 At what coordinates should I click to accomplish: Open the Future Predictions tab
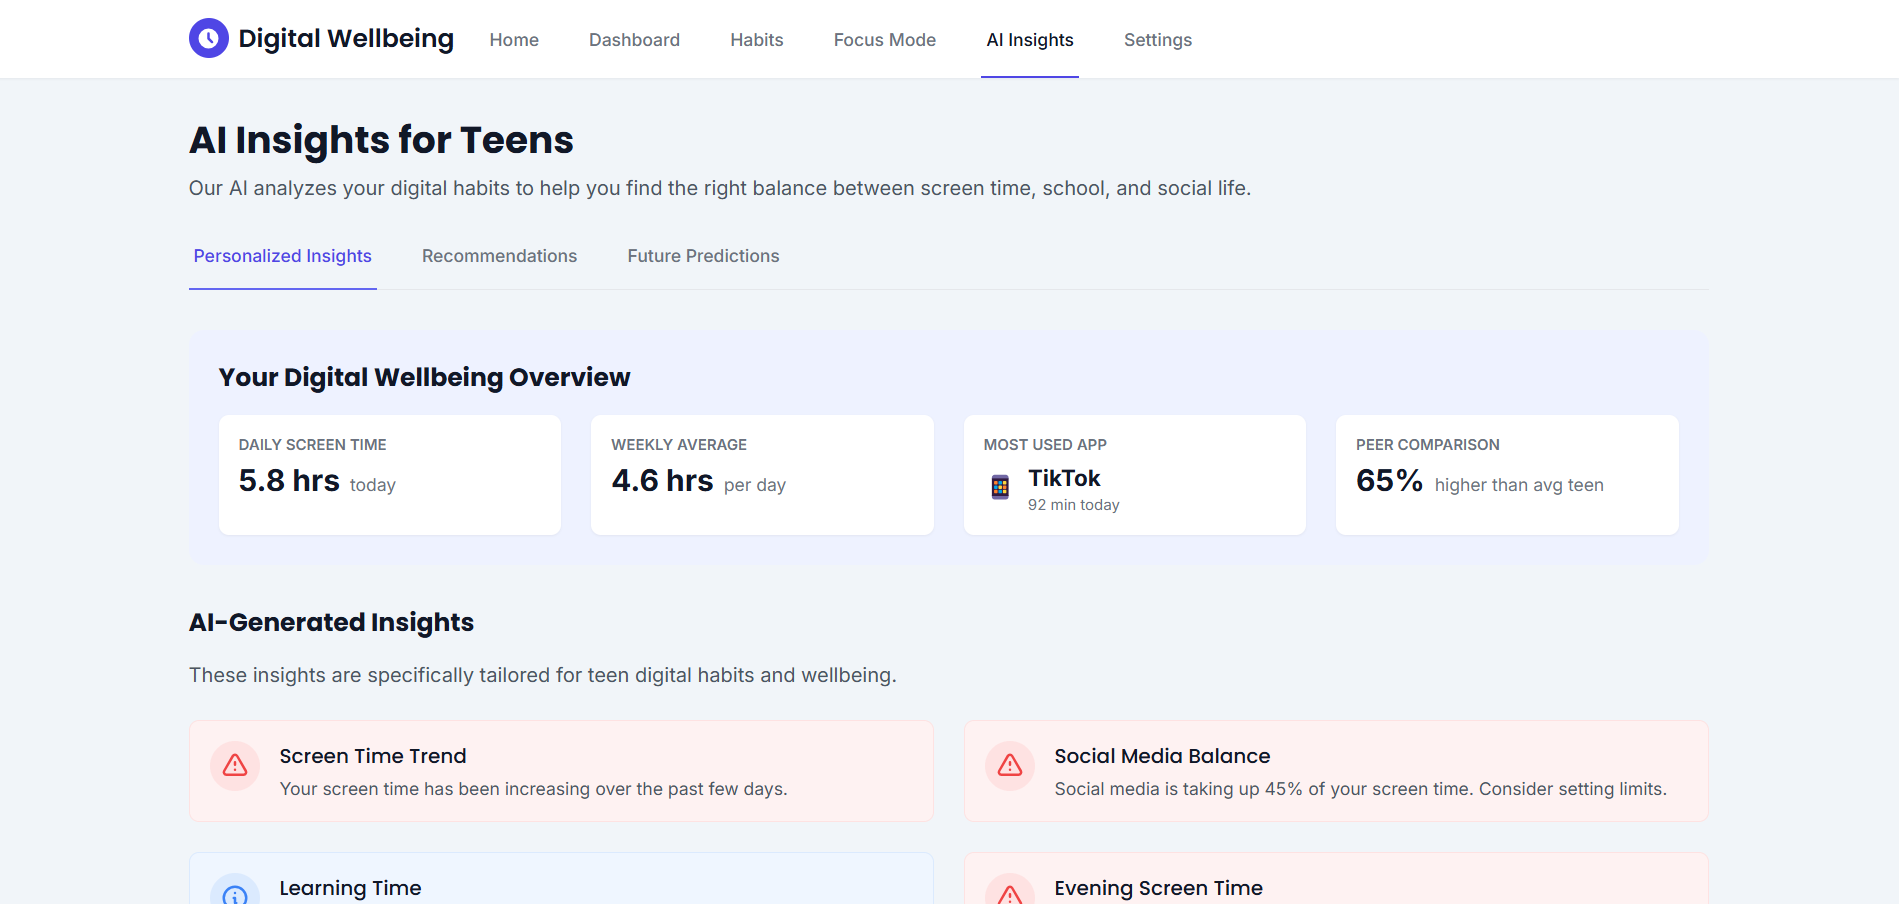[702, 256]
